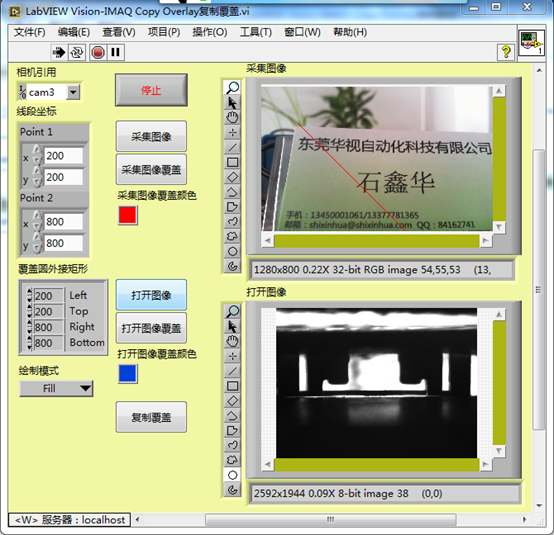Image resolution: width=554 pixels, height=535 pixels.
Task: Toggle the red 停止 button
Action: pos(151,90)
